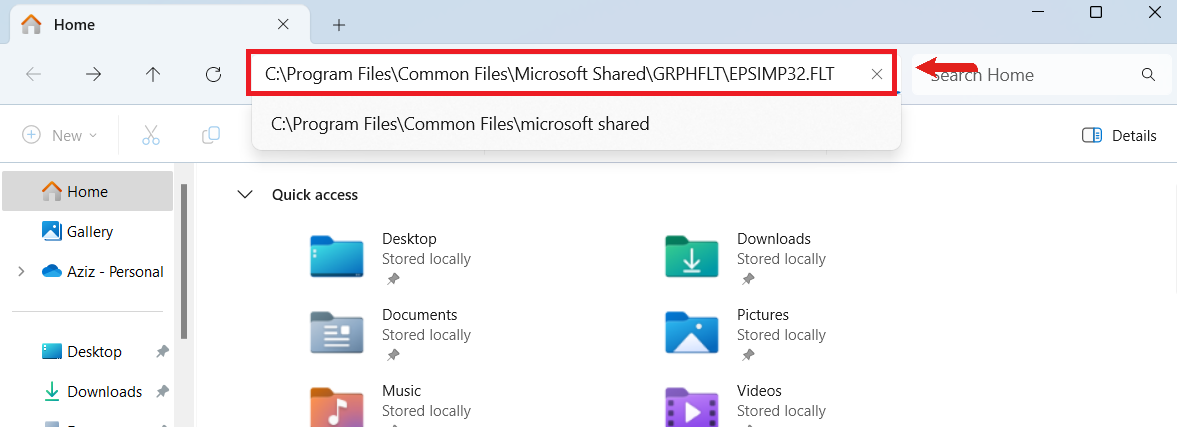Image resolution: width=1177 pixels, height=427 pixels.
Task: Open the Downloads folder in Quick access
Action: tap(691, 256)
